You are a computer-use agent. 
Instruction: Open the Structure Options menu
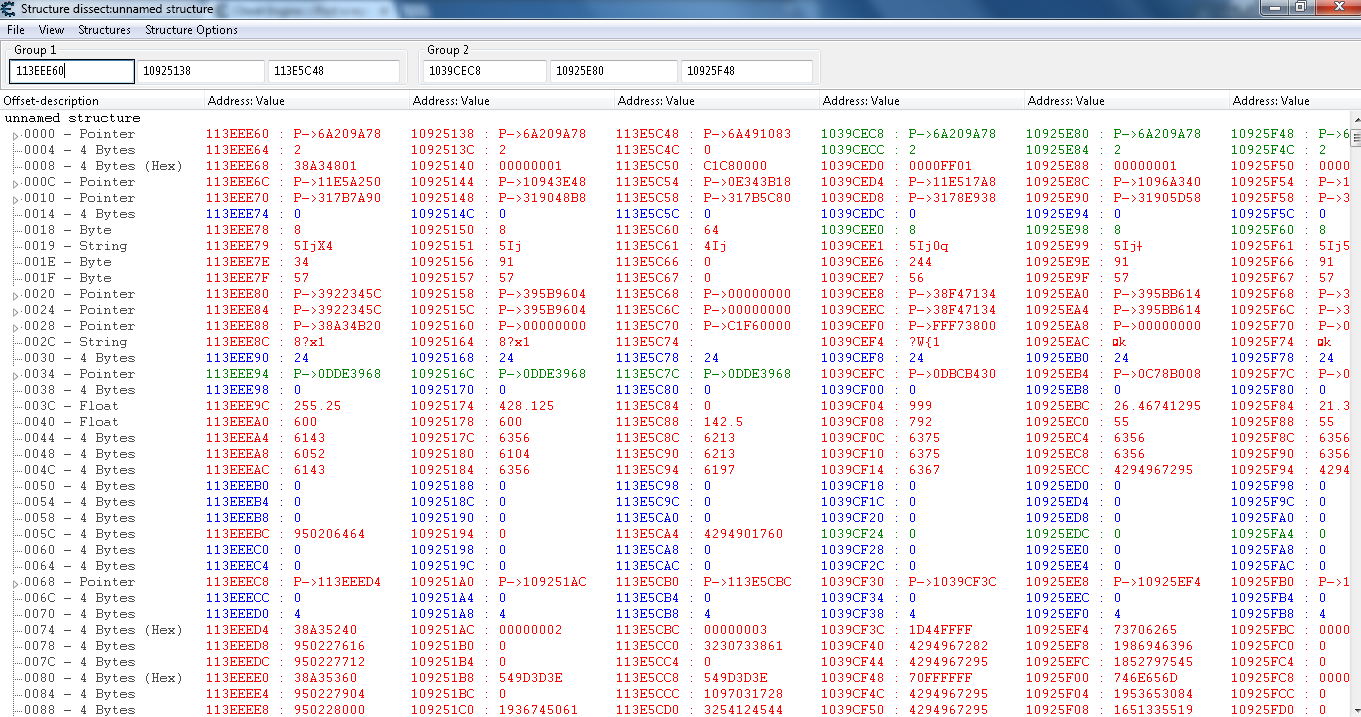pos(191,30)
